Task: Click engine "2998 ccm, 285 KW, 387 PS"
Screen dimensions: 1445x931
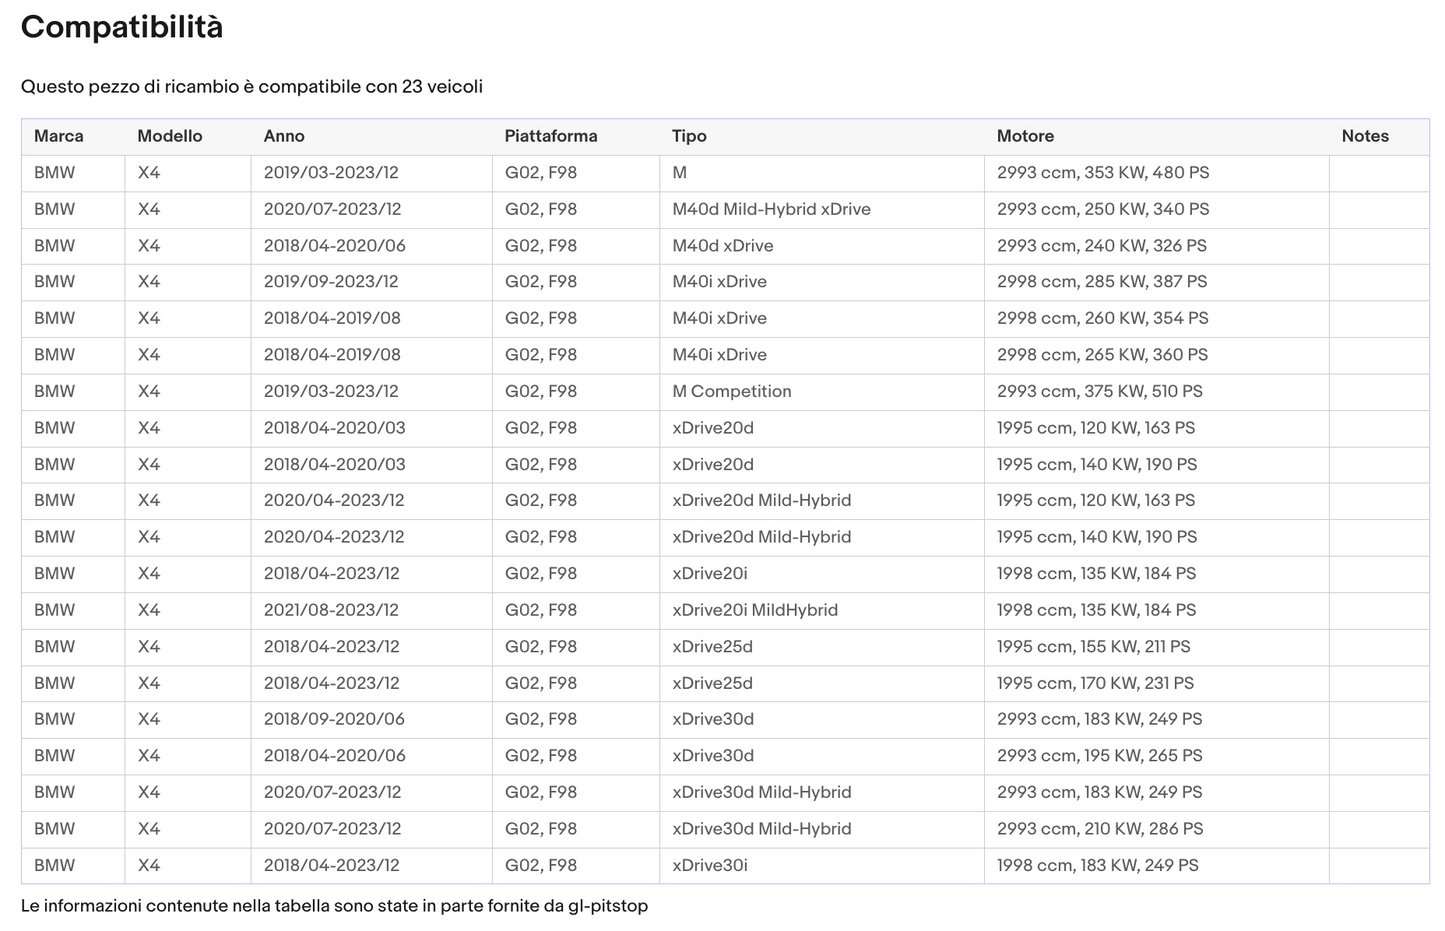Action: click(1102, 282)
